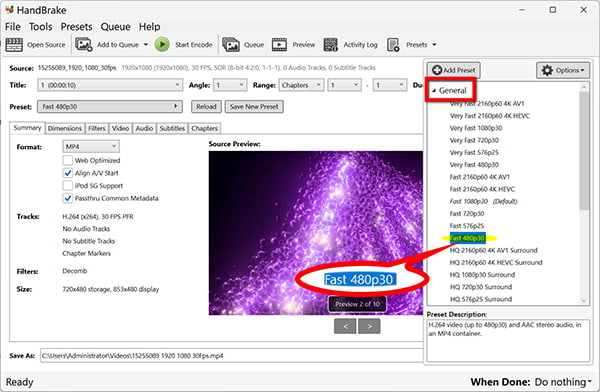Open the Range Chapters dropdown

301,85
